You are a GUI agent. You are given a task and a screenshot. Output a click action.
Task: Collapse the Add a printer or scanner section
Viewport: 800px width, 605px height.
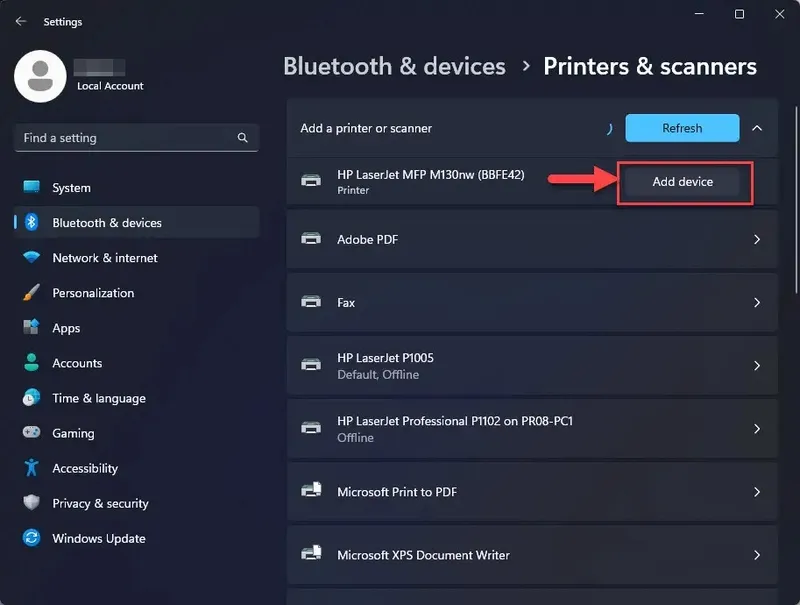point(757,128)
